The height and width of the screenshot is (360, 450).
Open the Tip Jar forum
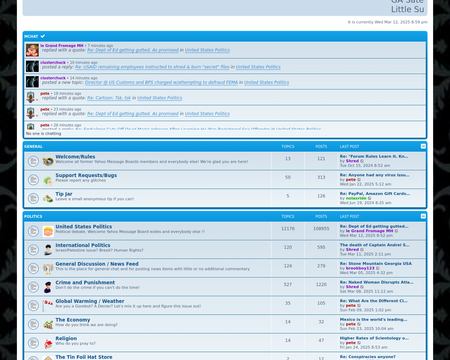click(x=64, y=194)
